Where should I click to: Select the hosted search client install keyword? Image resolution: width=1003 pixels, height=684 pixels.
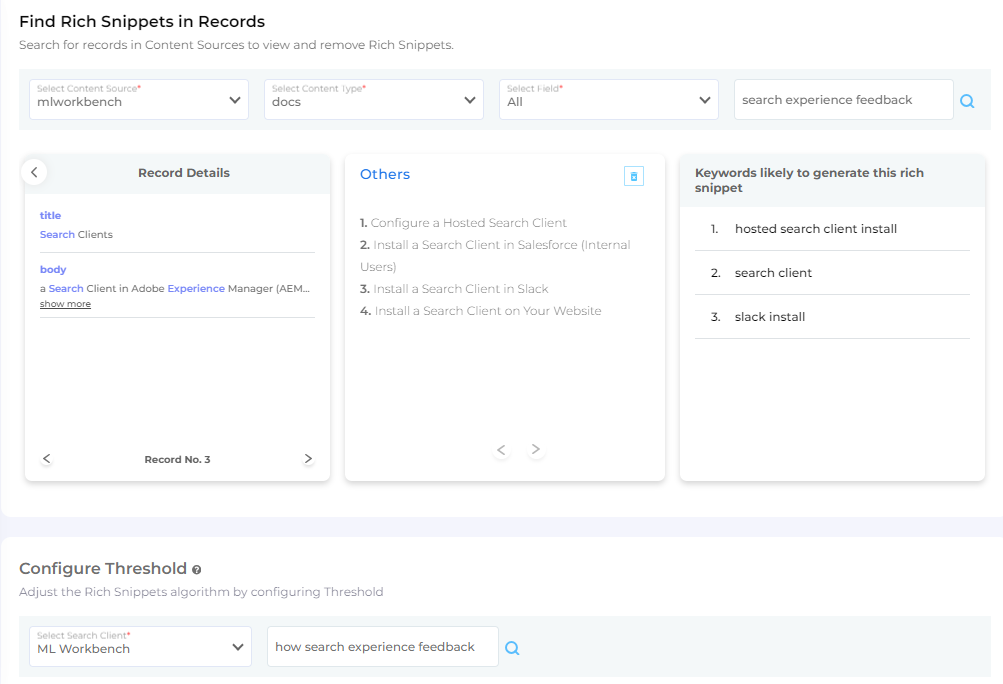coord(815,229)
